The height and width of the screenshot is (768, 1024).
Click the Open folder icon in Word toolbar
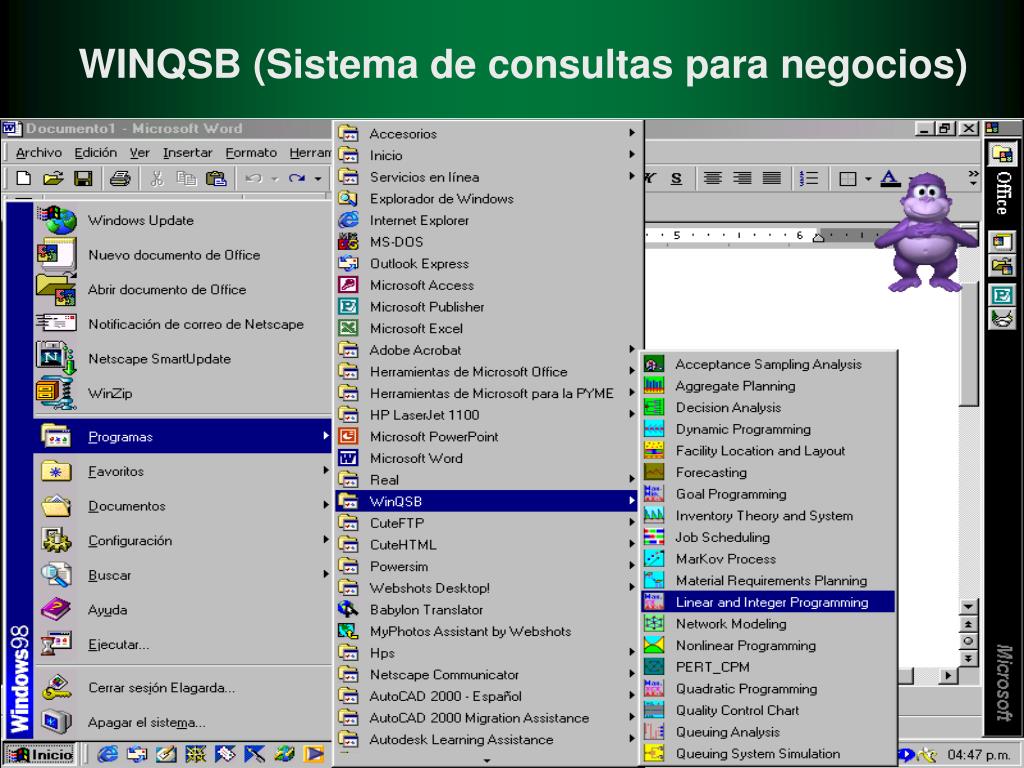[54, 178]
